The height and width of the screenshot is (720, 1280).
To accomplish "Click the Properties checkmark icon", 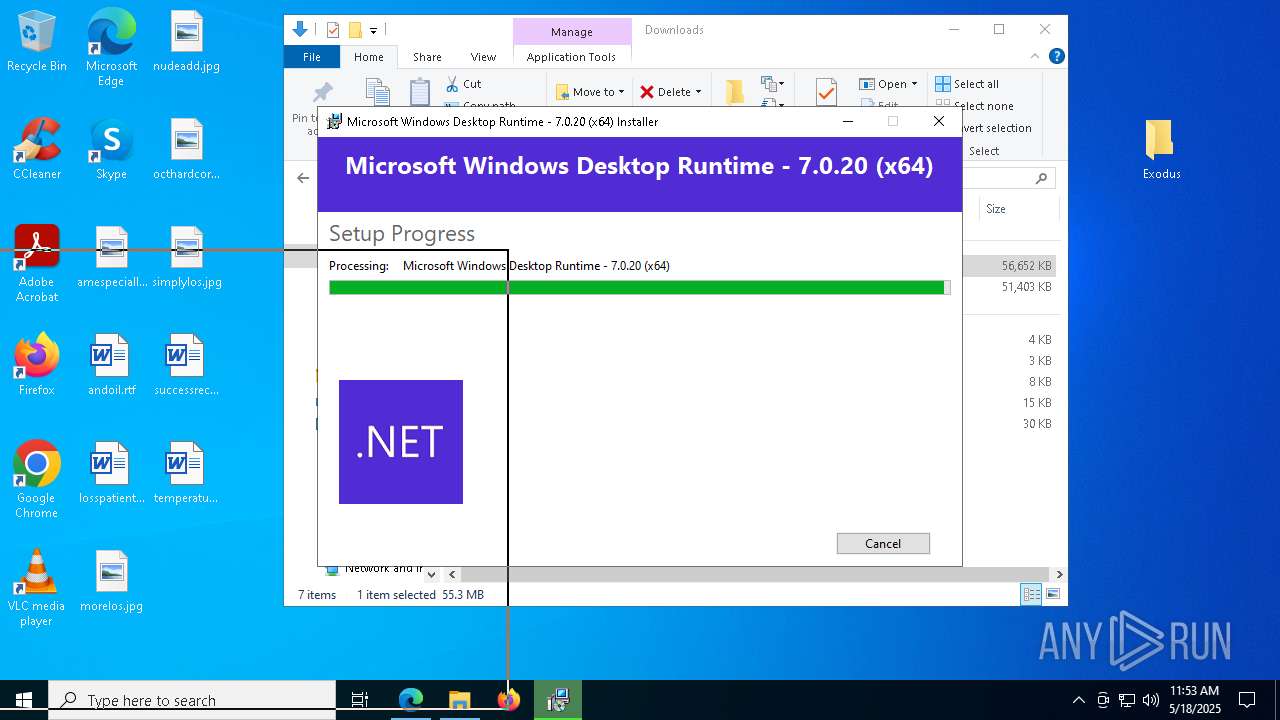I will pos(826,92).
